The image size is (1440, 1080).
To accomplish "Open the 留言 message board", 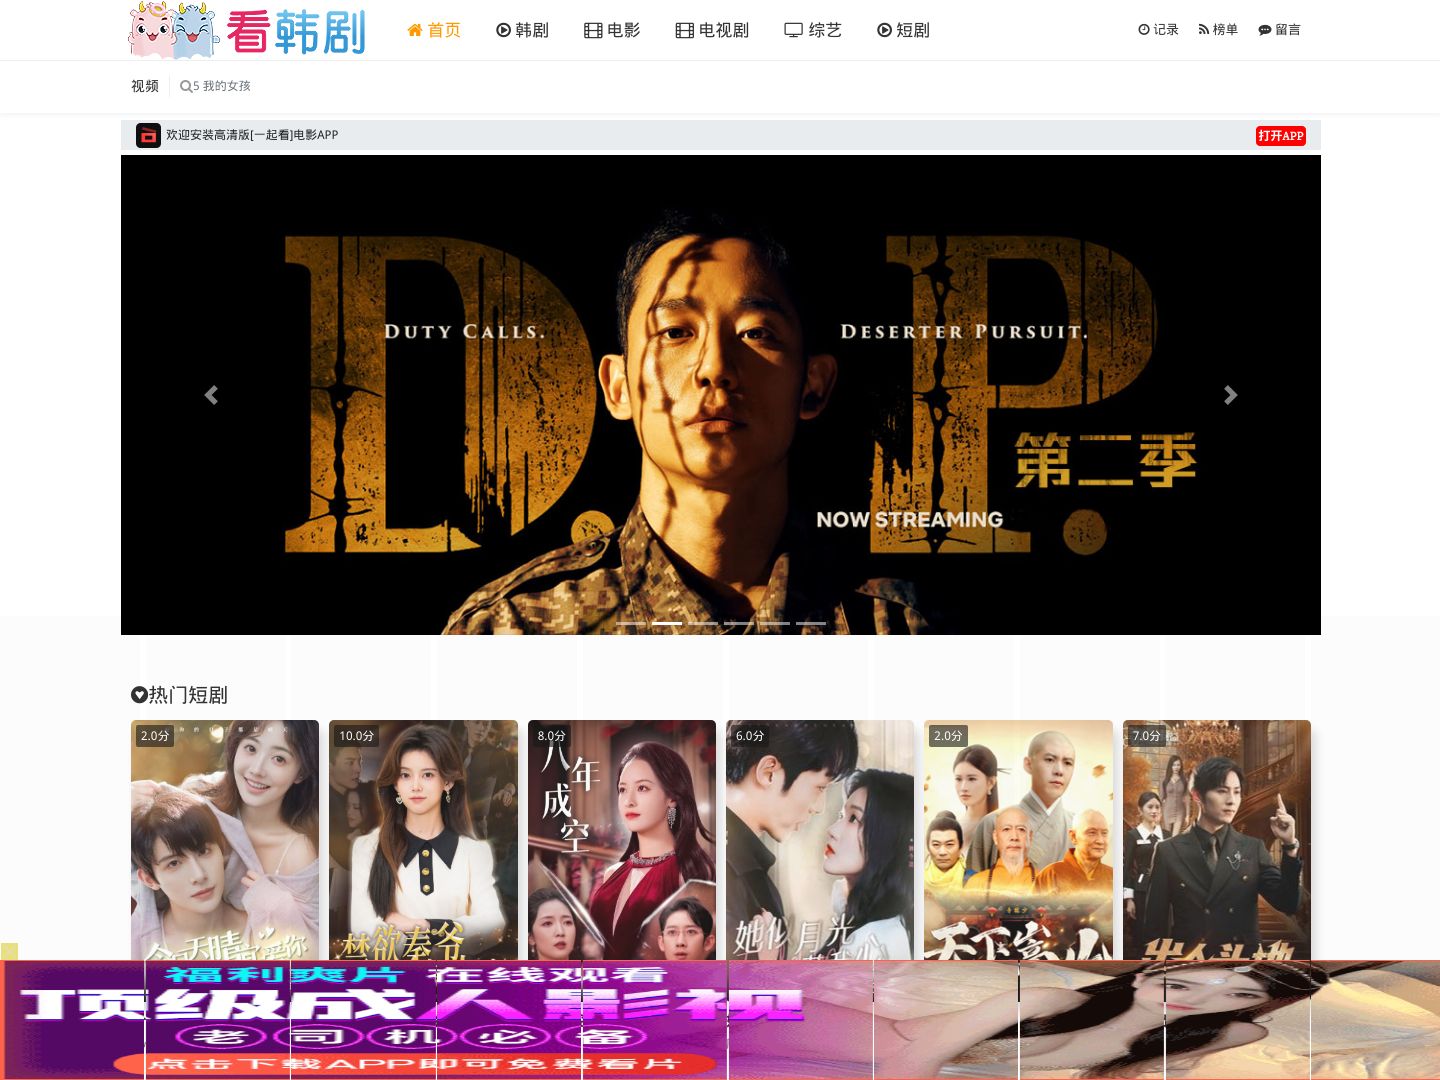I will point(1279,30).
